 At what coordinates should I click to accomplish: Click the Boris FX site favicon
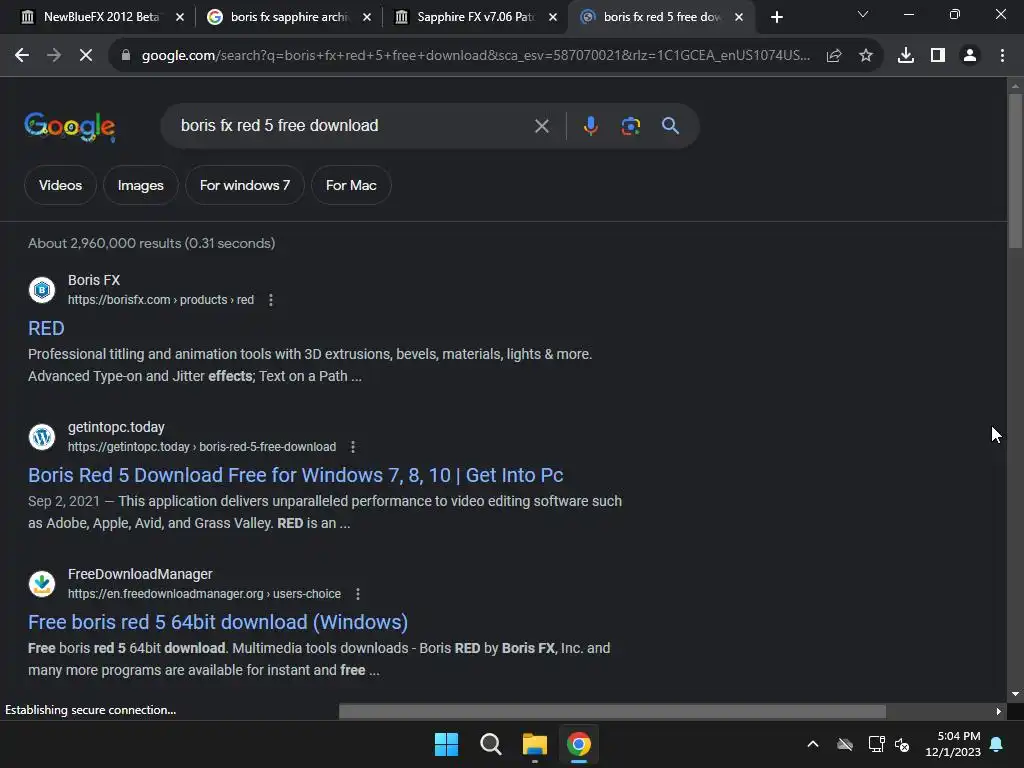(42, 289)
